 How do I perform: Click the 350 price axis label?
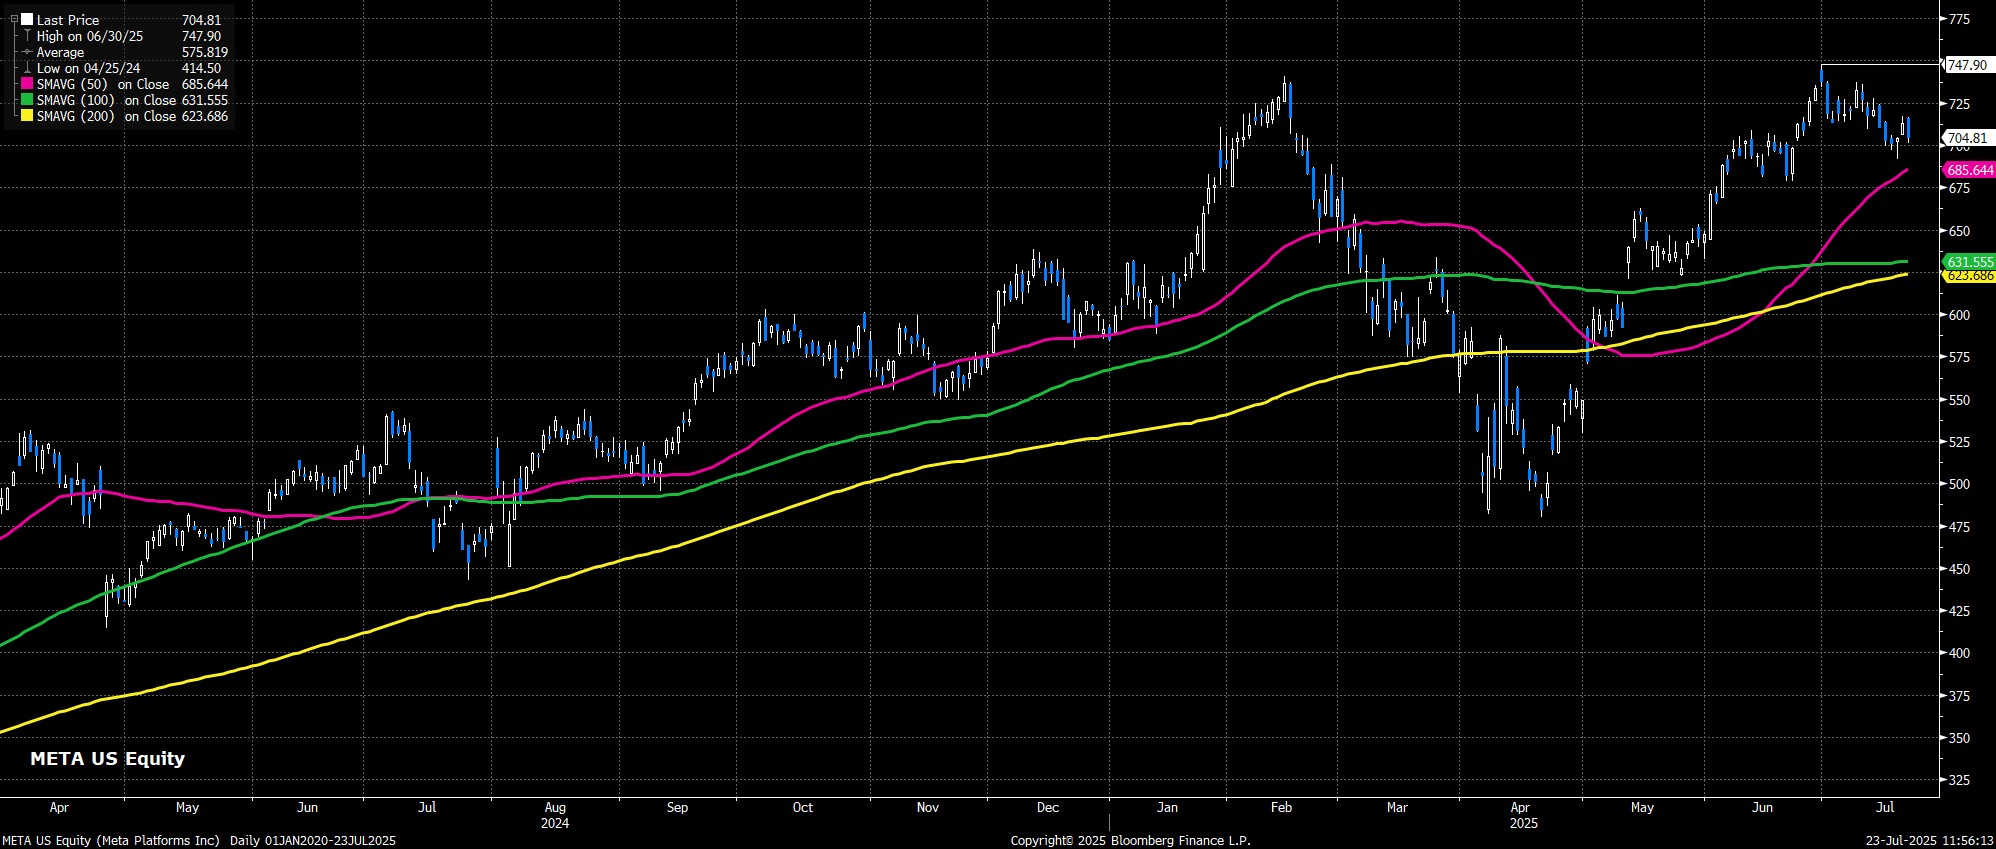point(1958,738)
